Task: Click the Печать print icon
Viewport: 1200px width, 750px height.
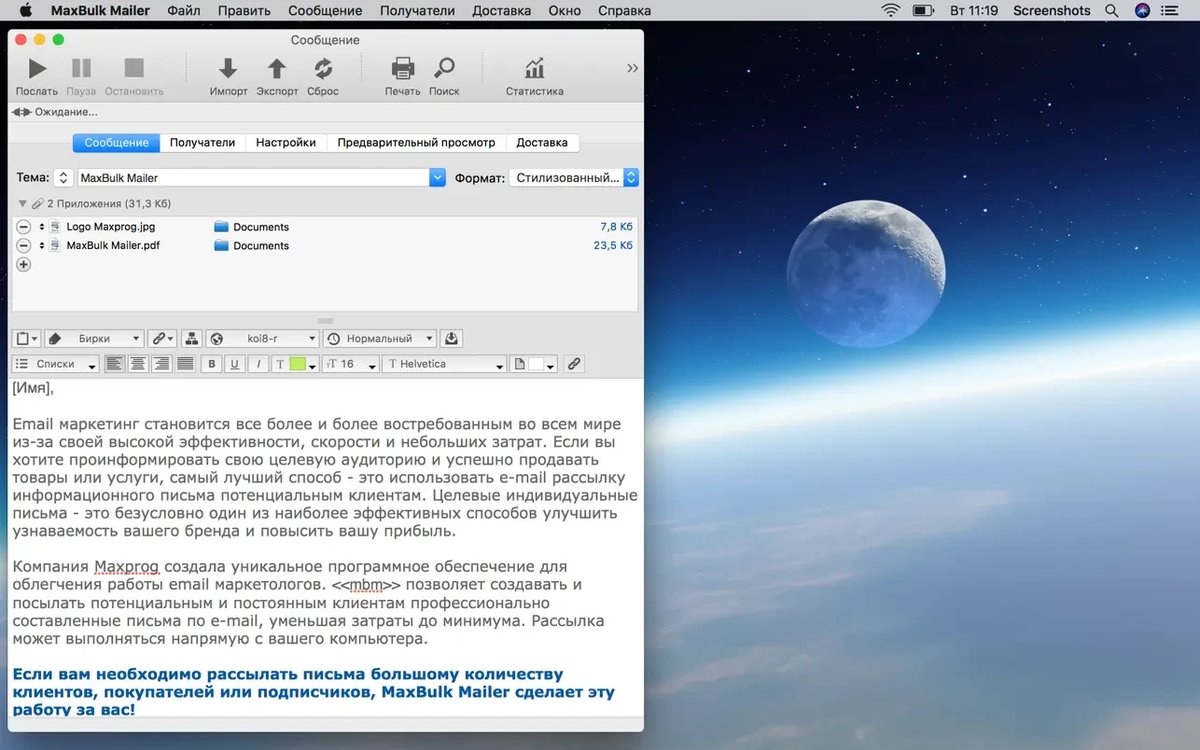Action: click(x=401, y=69)
